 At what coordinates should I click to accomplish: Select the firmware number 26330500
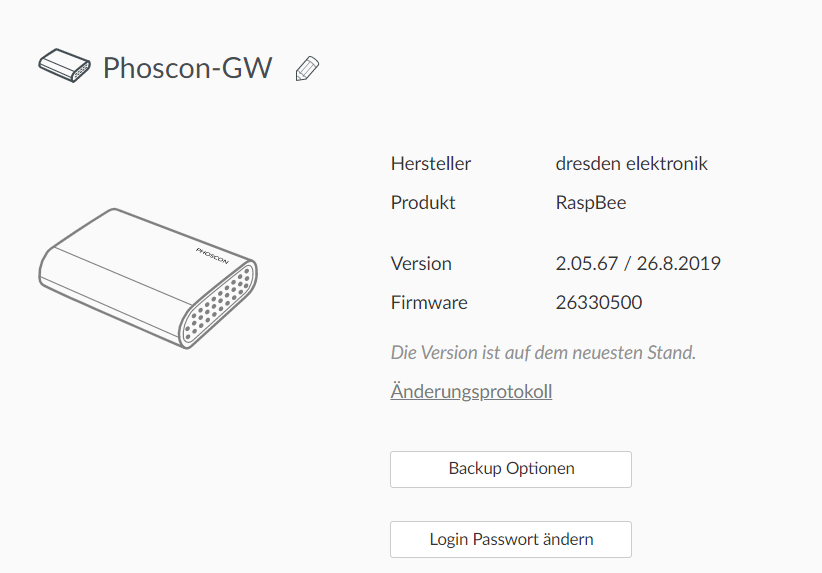[599, 302]
